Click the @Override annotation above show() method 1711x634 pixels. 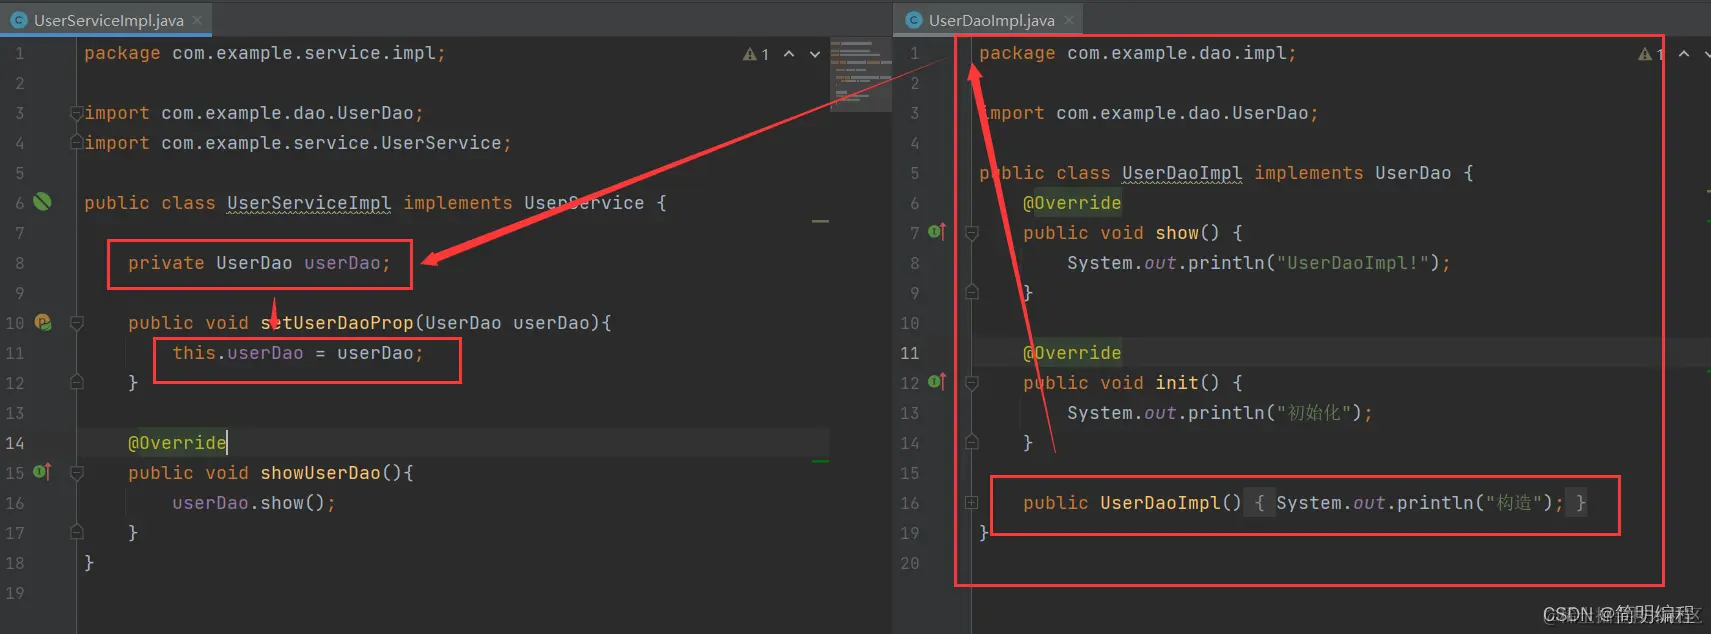(x=1072, y=203)
